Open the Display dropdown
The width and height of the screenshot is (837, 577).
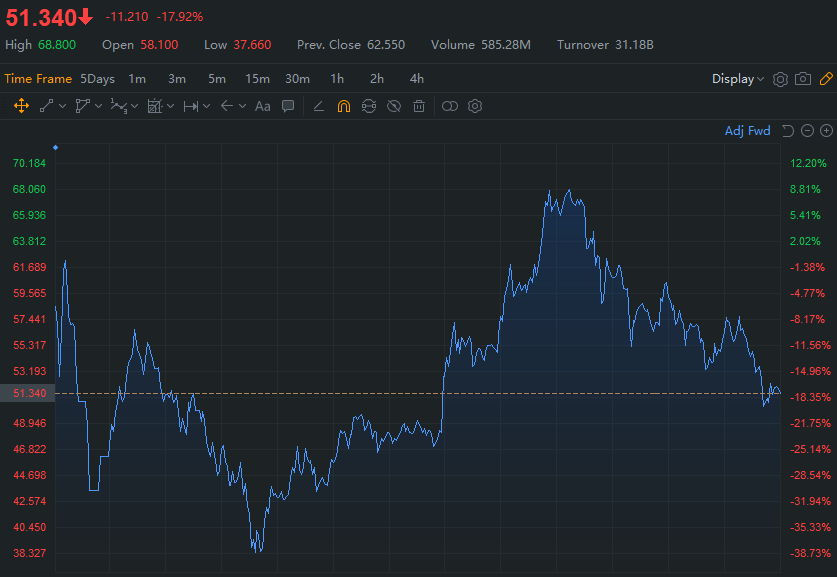click(x=738, y=79)
